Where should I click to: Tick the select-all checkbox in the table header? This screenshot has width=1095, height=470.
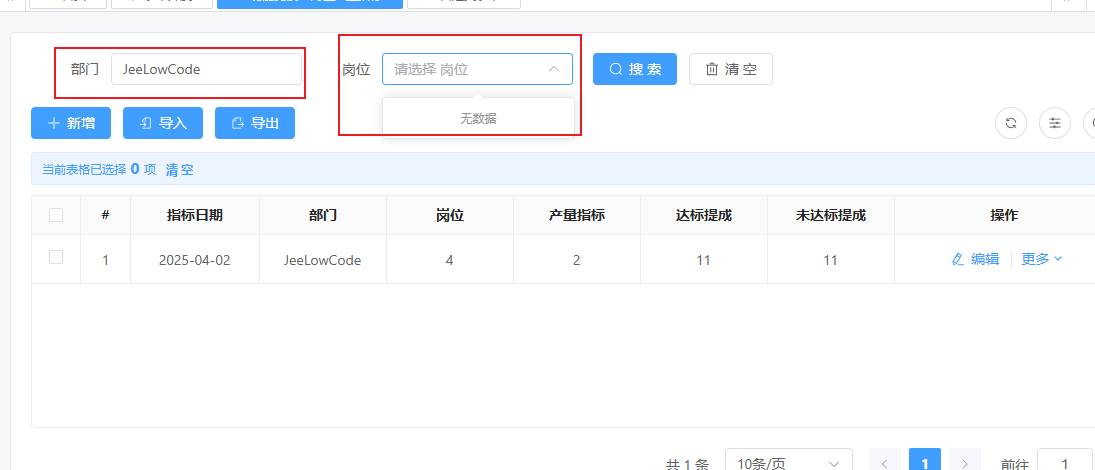56,215
